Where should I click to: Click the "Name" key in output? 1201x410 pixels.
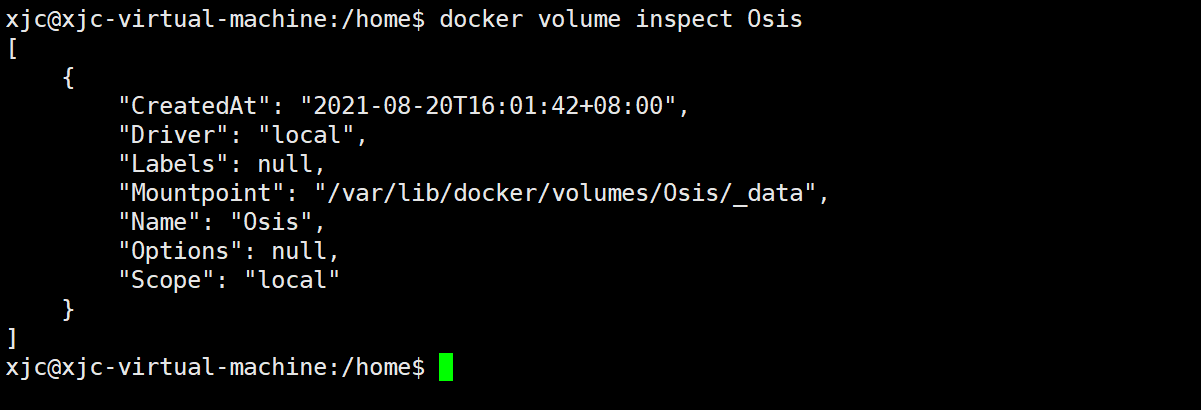[161, 222]
